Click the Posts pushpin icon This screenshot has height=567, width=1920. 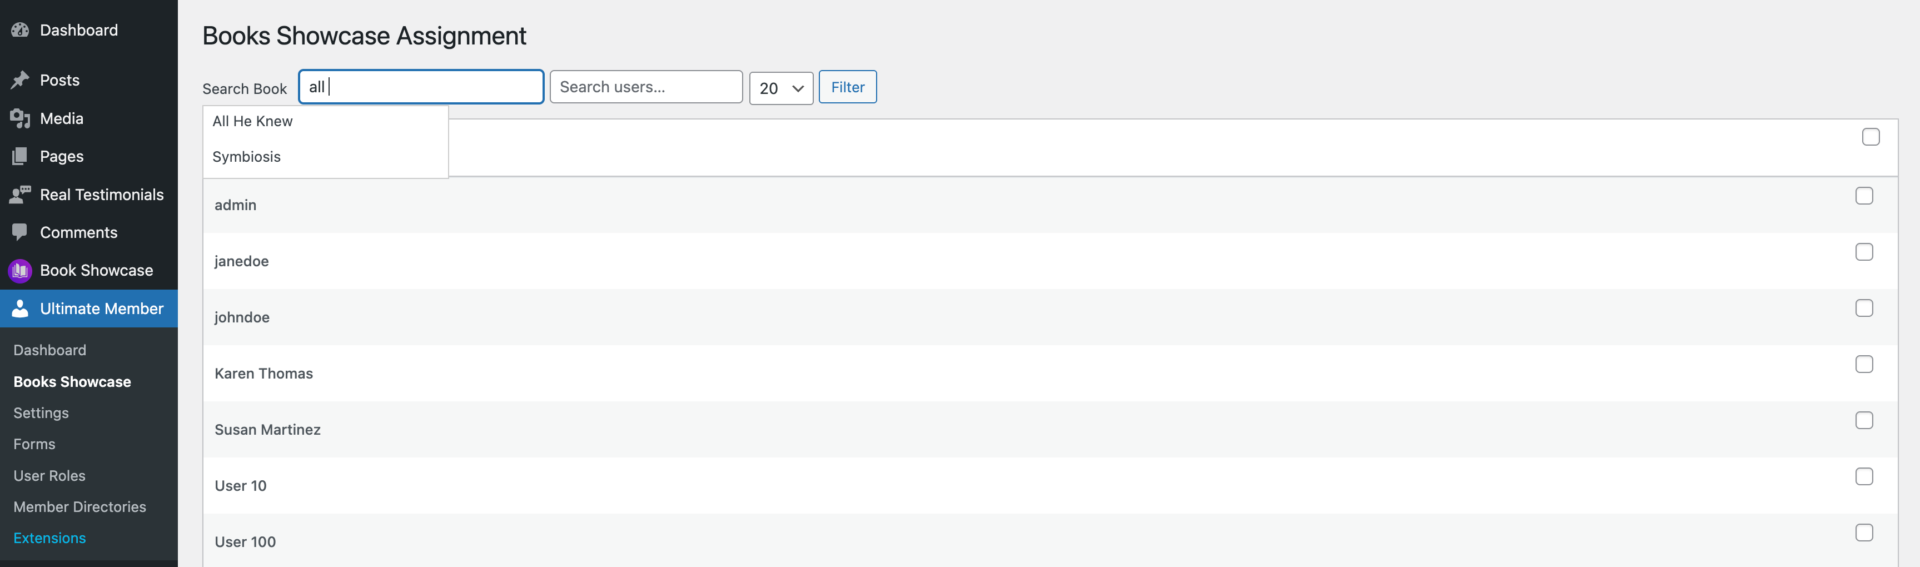point(20,80)
